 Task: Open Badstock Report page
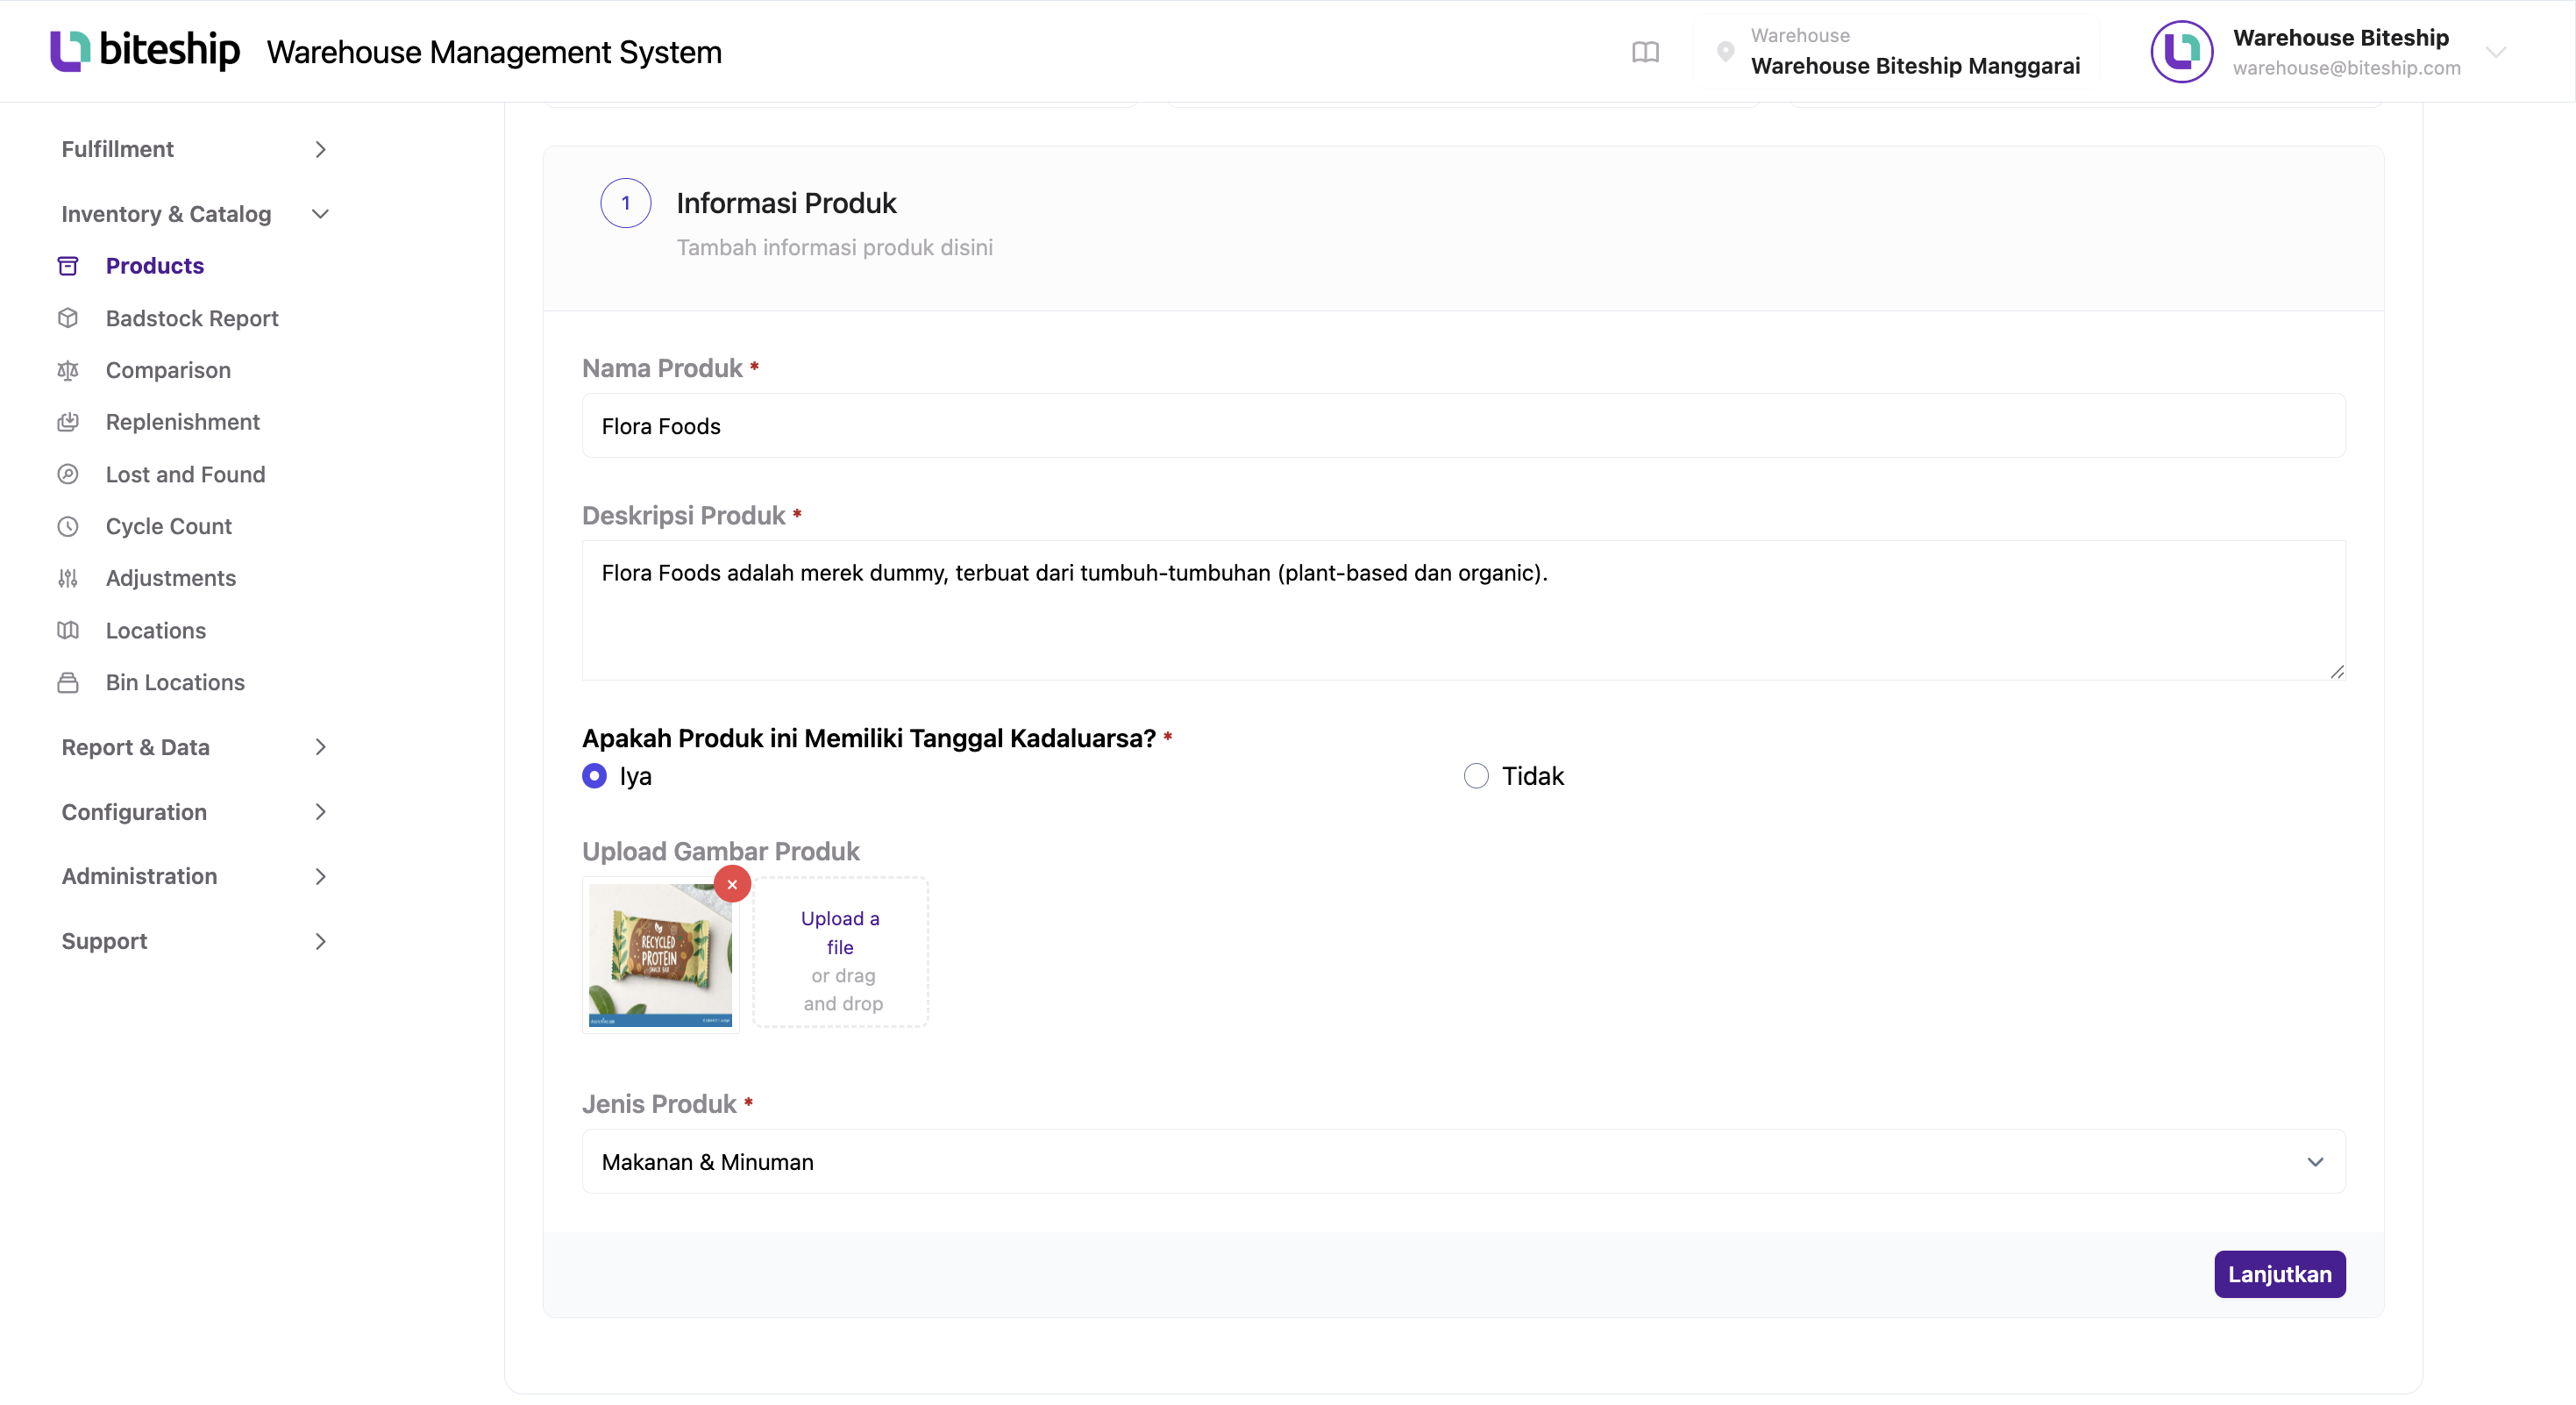[192, 318]
